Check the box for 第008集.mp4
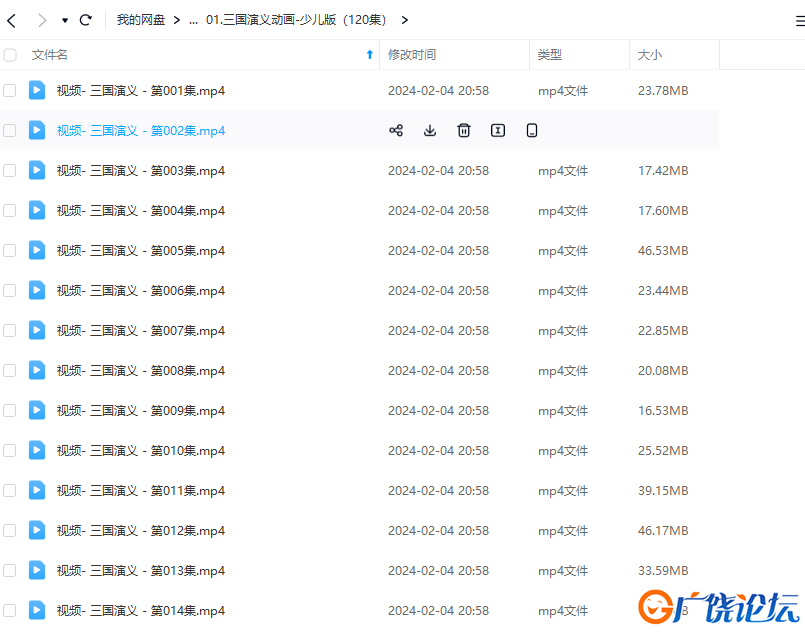 click(10, 371)
